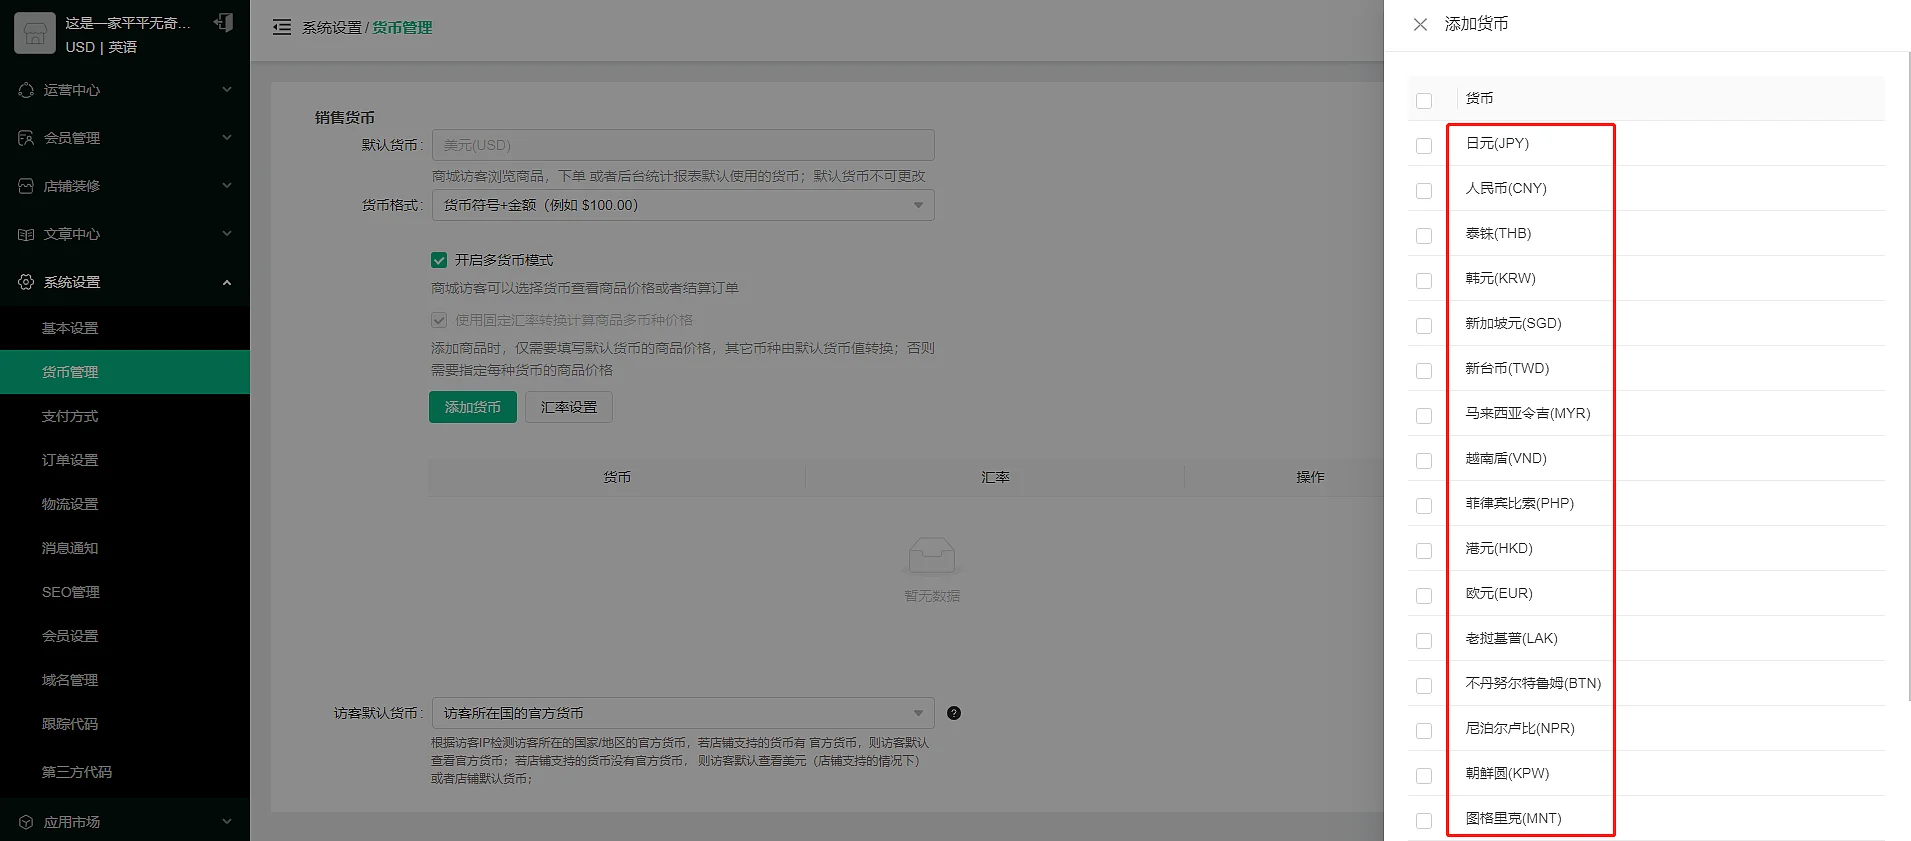Tick the 欧元(EUR) checkbox

[1424, 596]
